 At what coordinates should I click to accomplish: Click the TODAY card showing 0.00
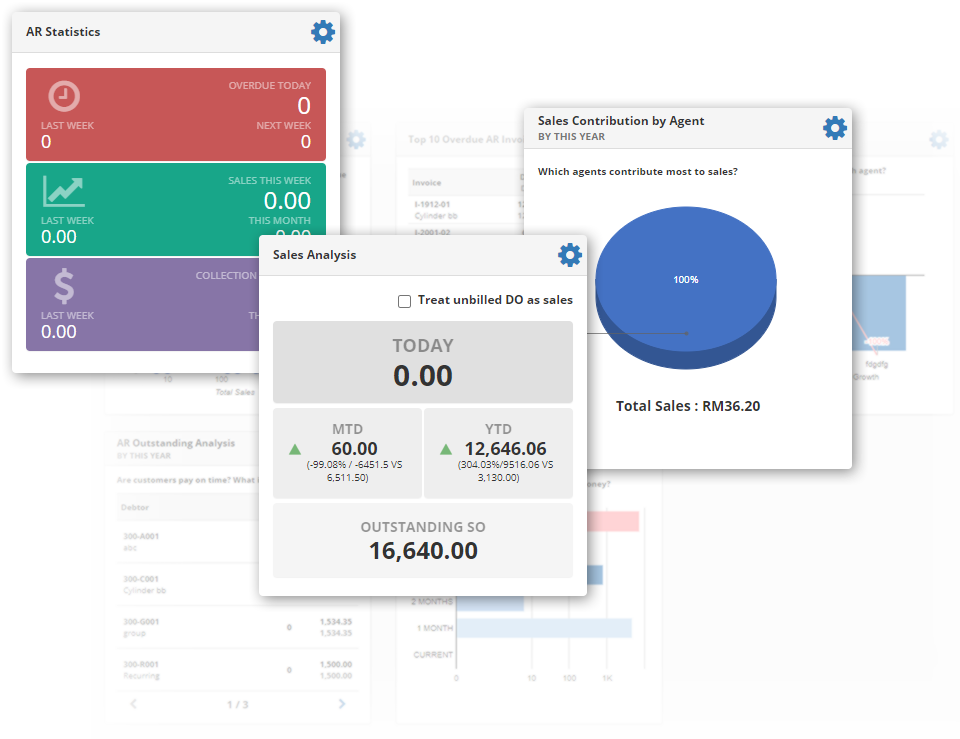[422, 360]
